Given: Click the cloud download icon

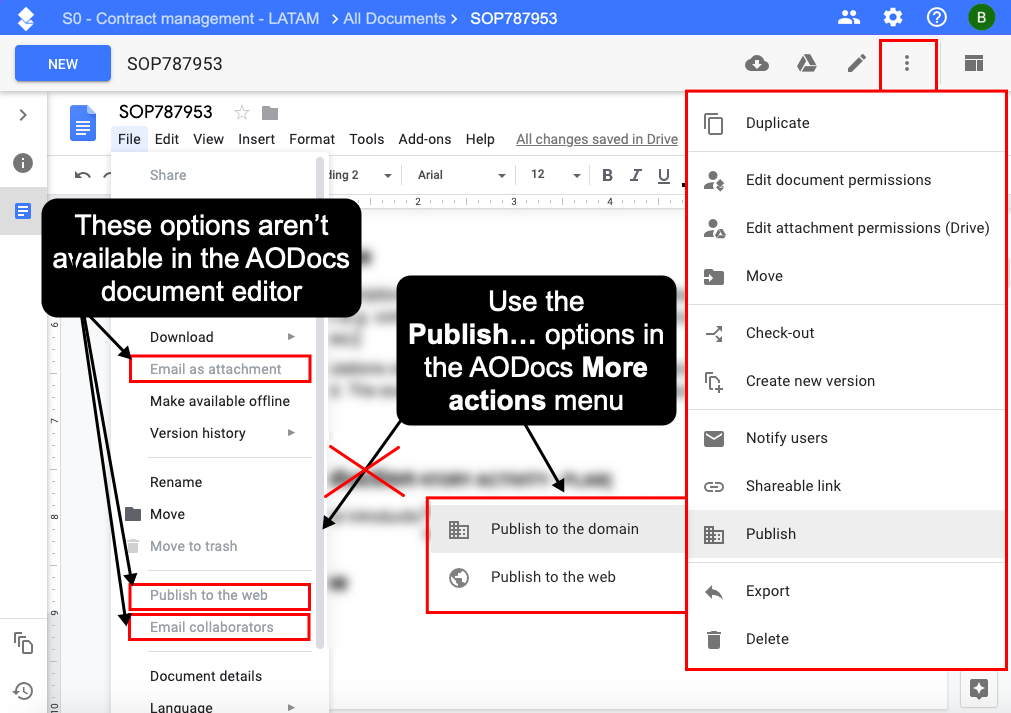Looking at the screenshot, I should (x=757, y=63).
